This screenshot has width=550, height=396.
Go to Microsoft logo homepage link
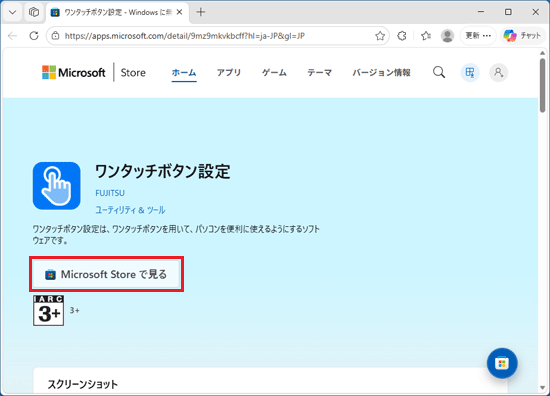[x=74, y=73]
